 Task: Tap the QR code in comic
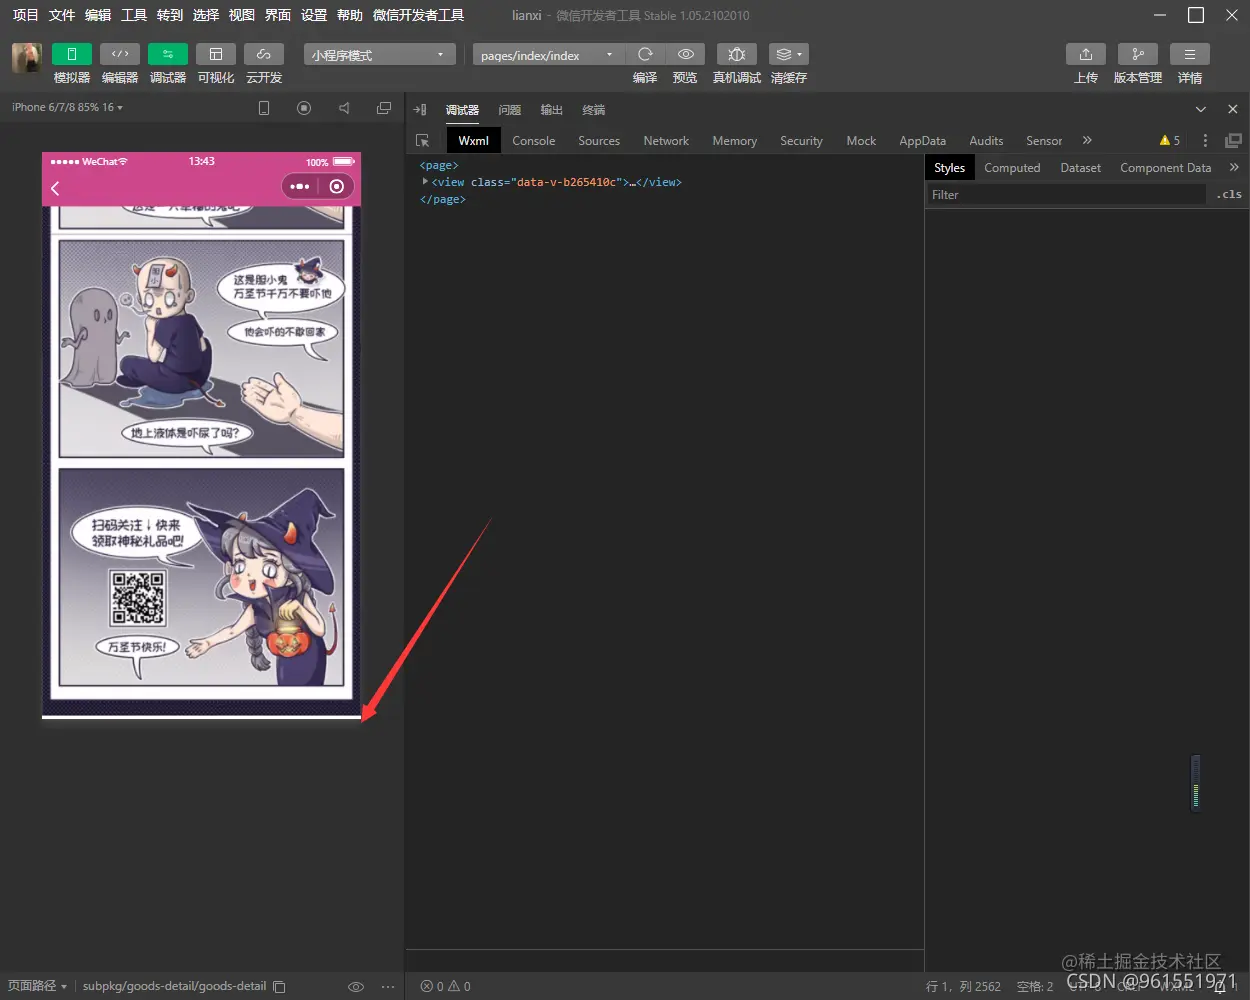tap(138, 598)
